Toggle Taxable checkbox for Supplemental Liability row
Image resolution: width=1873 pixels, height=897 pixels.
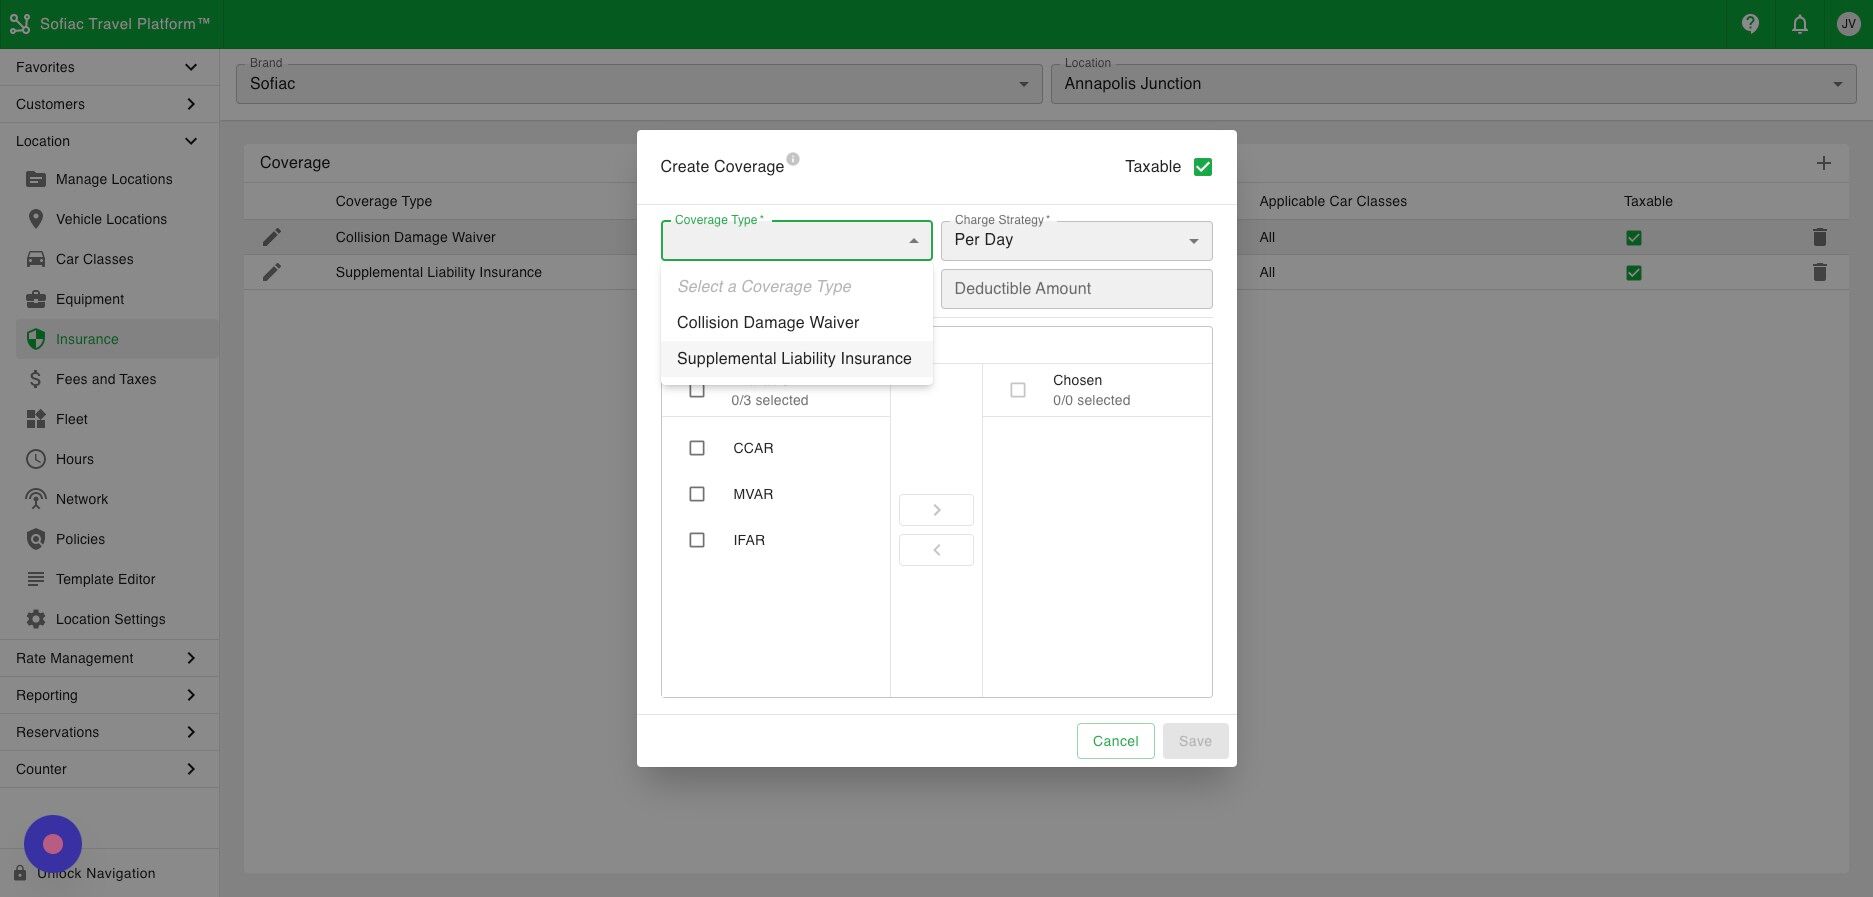[1634, 273]
